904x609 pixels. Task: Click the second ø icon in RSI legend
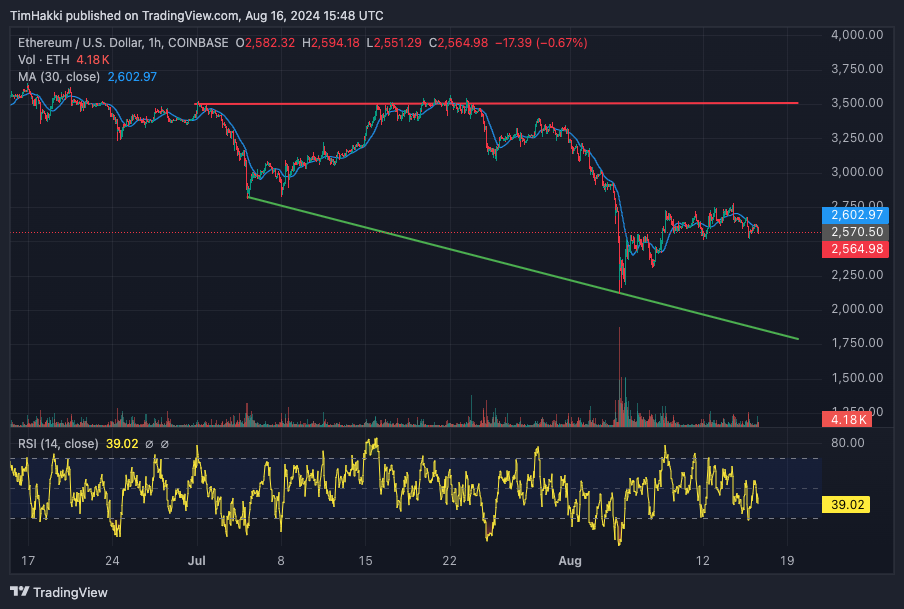[x=165, y=443]
